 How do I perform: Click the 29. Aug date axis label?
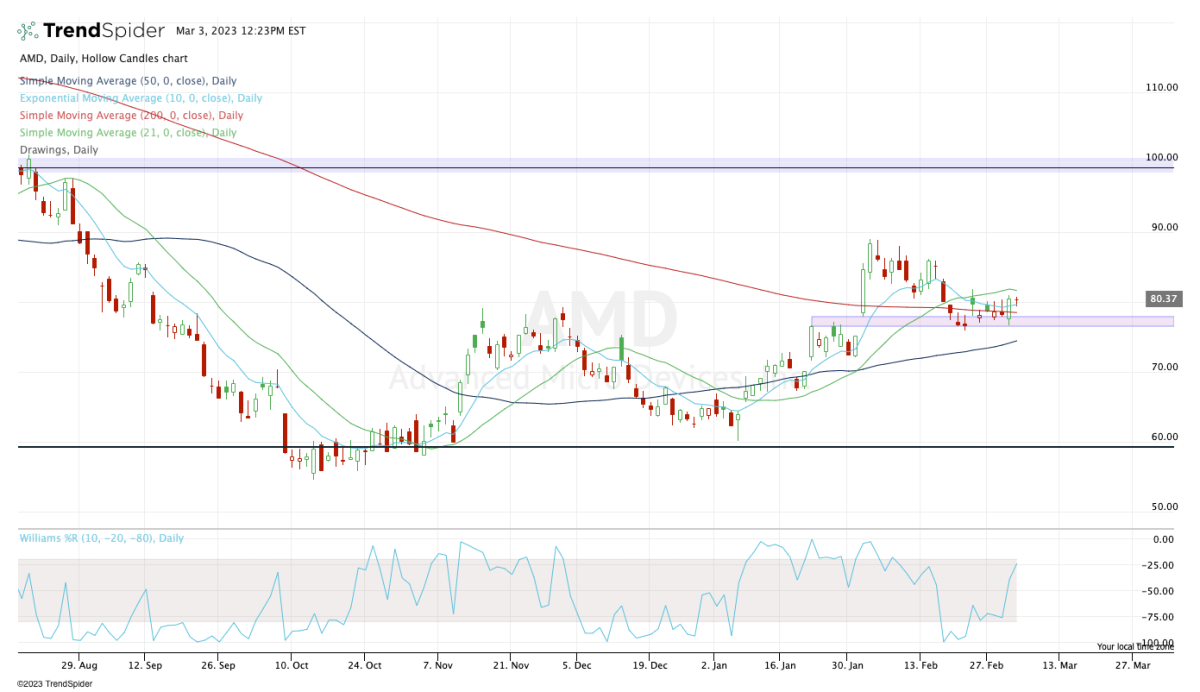(79, 664)
